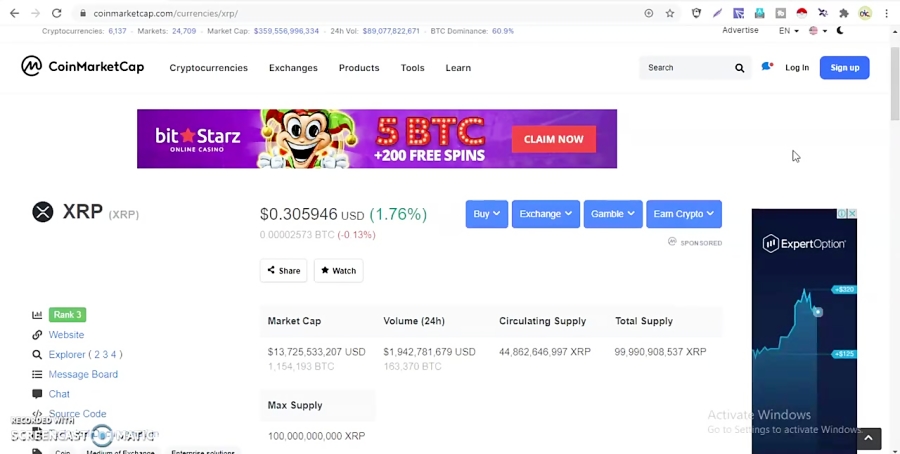Open the Earn Crypto dropdown
Image resolution: width=900 pixels, height=454 pixels.
pyautogui.click(x=684, y=214)
